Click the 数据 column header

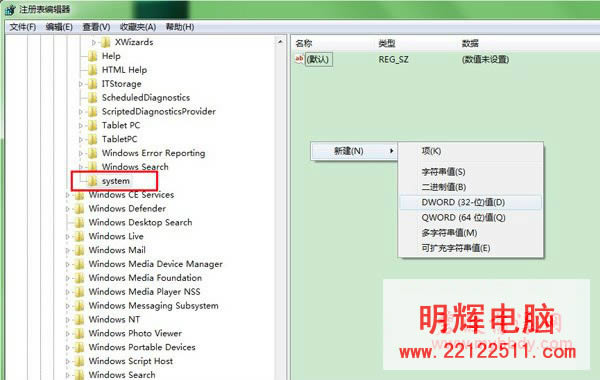tap(470, 43)
